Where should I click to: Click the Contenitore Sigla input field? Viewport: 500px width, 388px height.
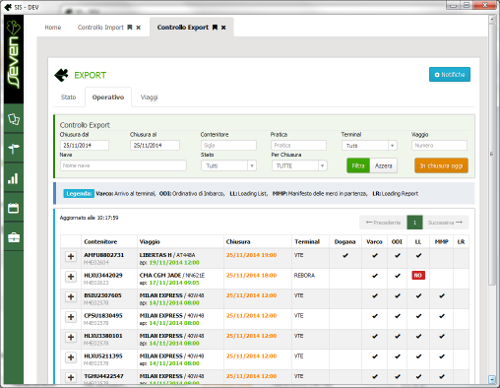click(x=229, y=145)
